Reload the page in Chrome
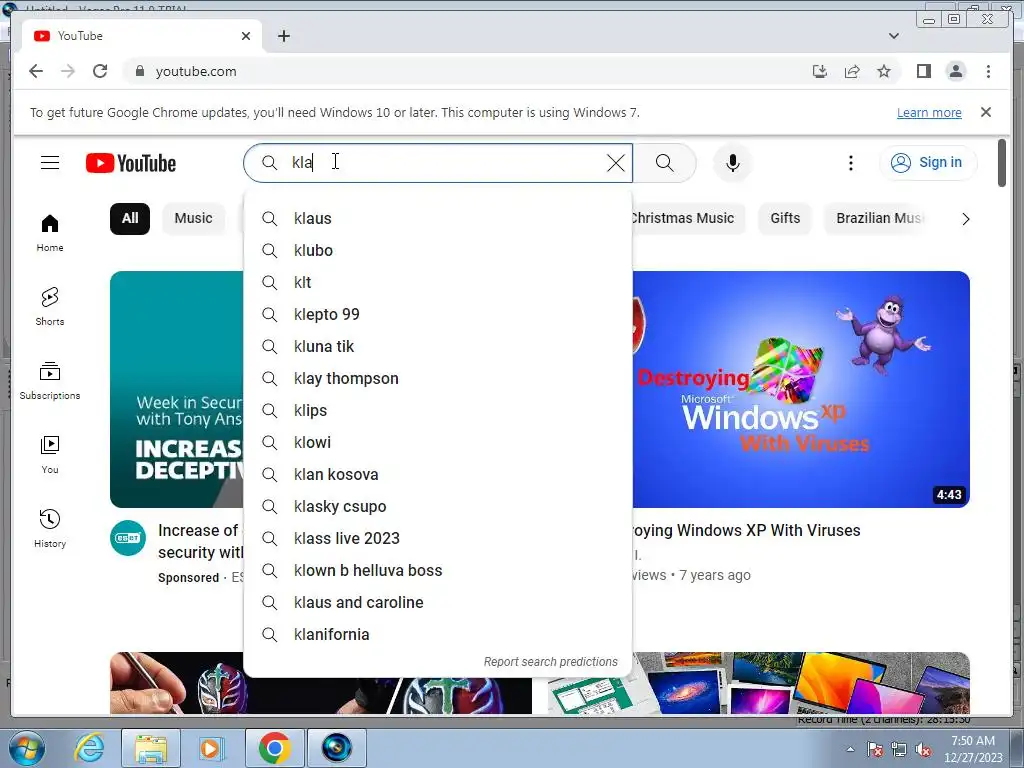1024x768 pixels. click(x=100, y=71)
